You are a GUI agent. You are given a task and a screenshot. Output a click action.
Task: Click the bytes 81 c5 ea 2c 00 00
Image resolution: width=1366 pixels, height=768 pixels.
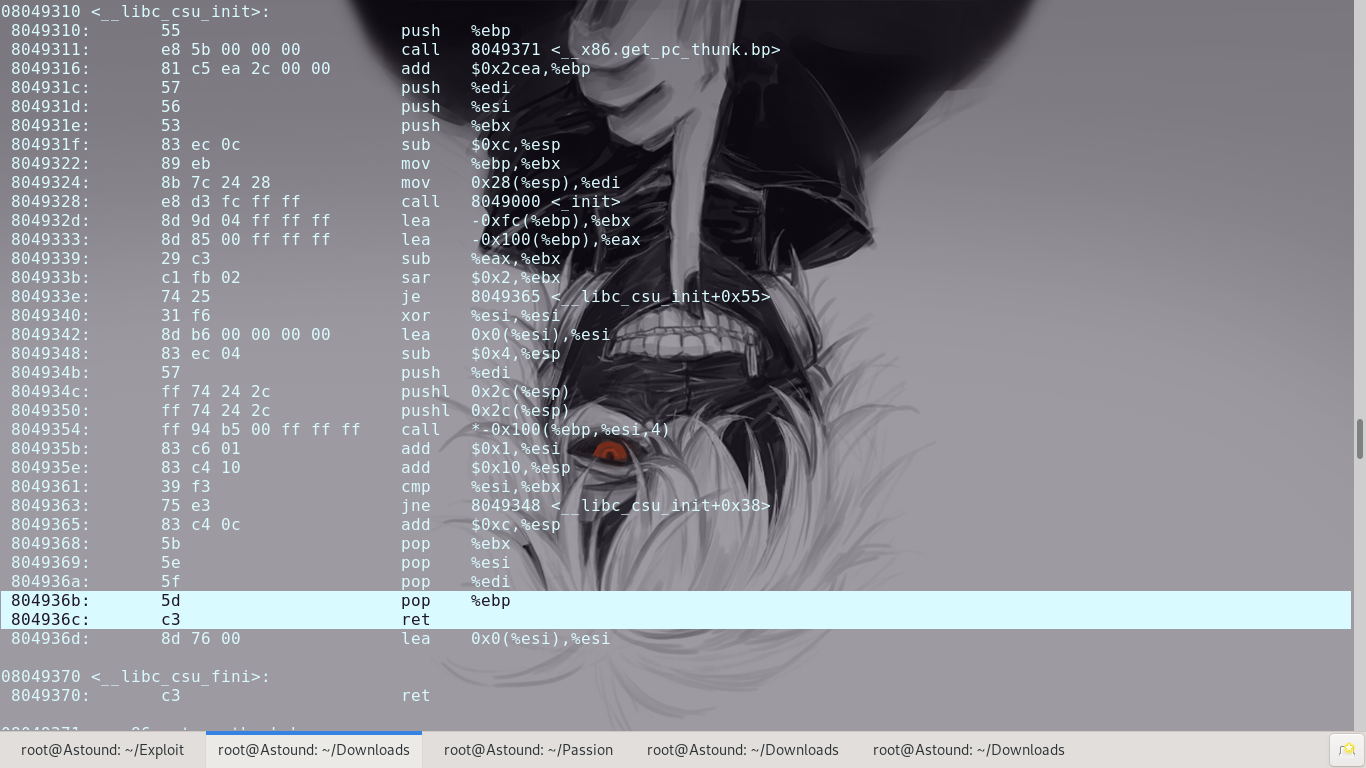[245, 69]
